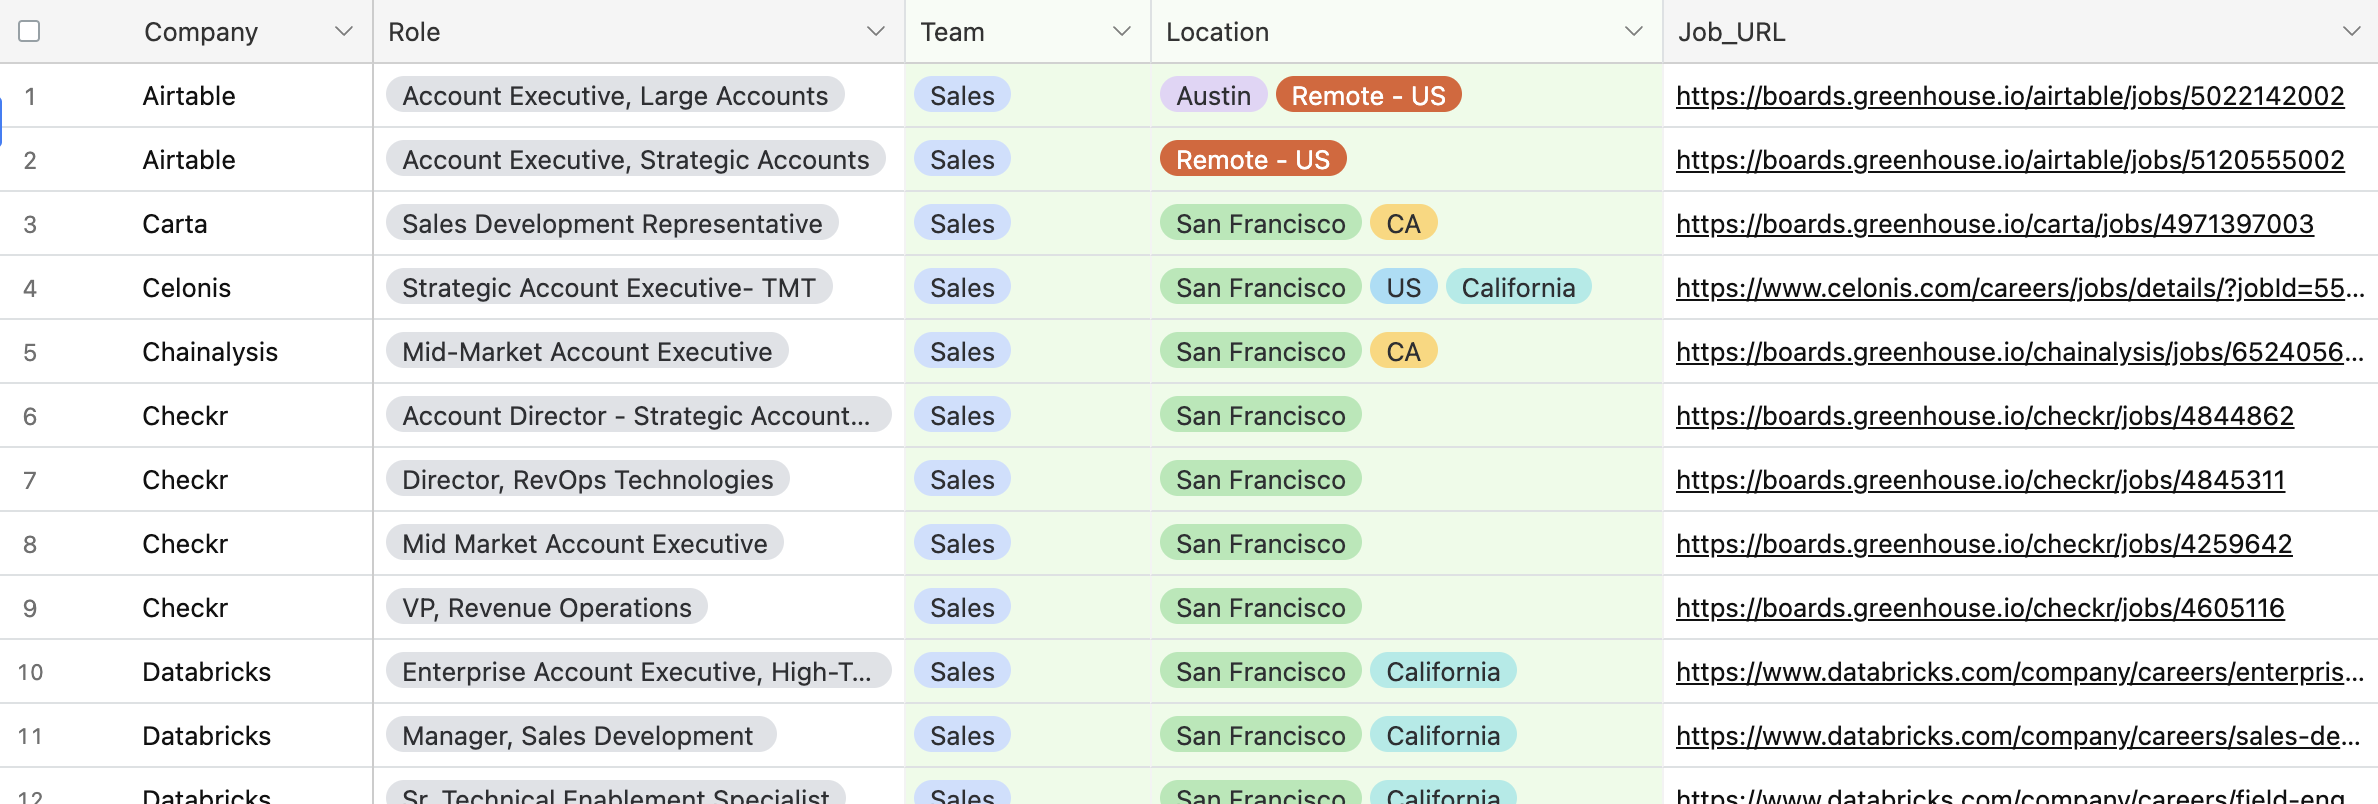
Task: Open the Airtable job link ending 5022142002
Action: point(2010,96)
